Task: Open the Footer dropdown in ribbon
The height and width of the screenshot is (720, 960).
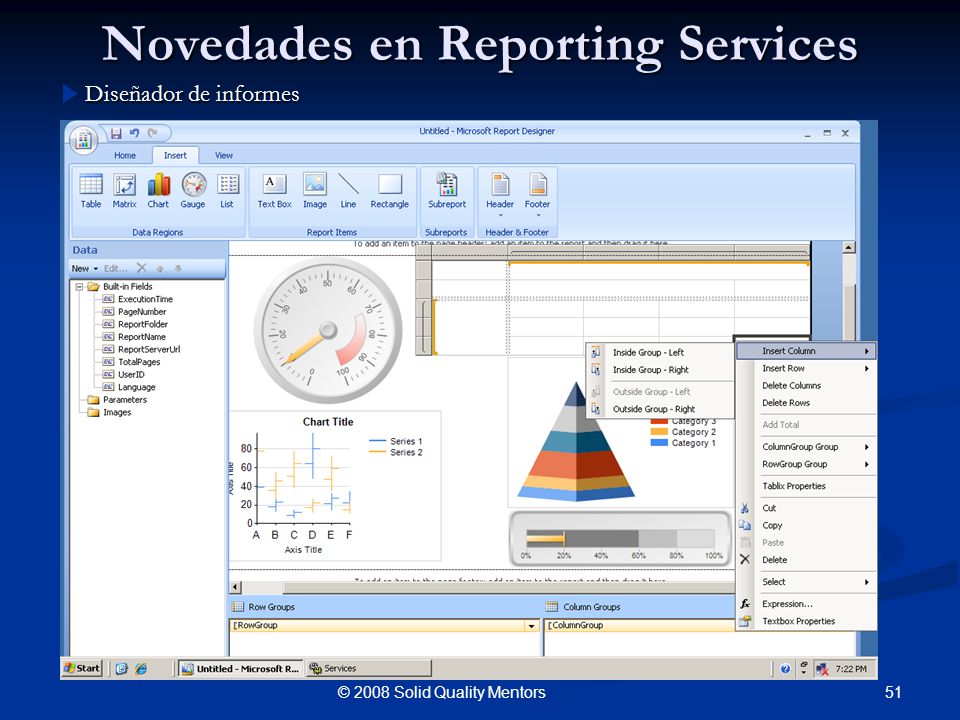Action: [x=538, y=195]
